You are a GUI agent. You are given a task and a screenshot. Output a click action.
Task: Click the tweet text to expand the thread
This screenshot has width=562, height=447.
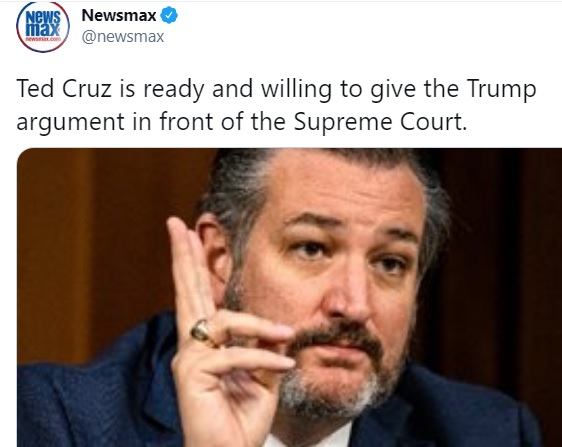click(276, 105)
